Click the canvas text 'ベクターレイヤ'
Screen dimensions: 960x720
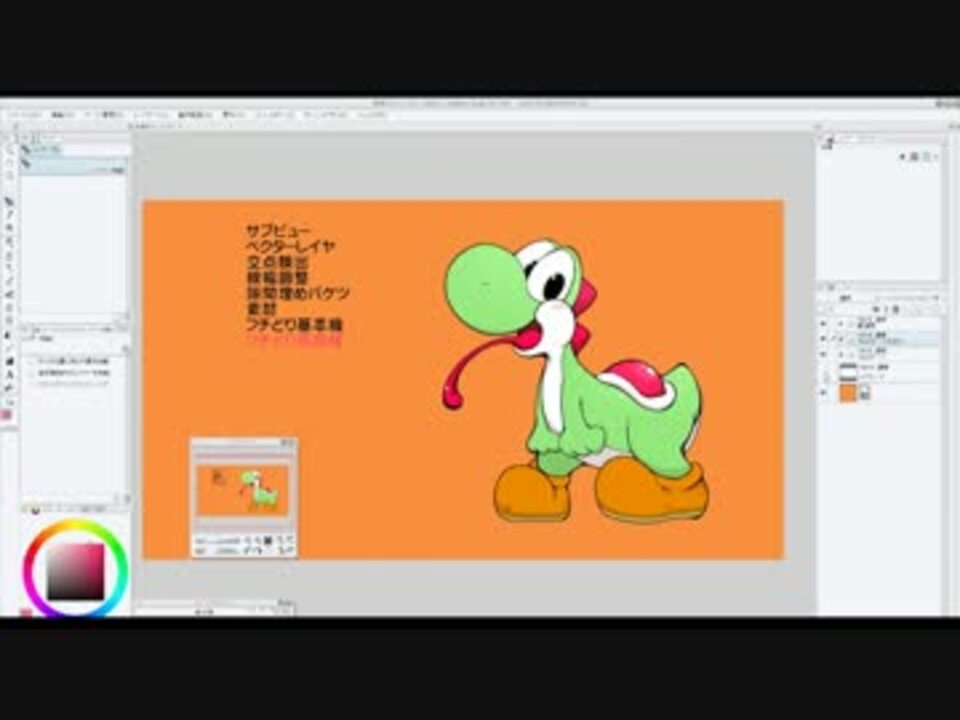291,246
